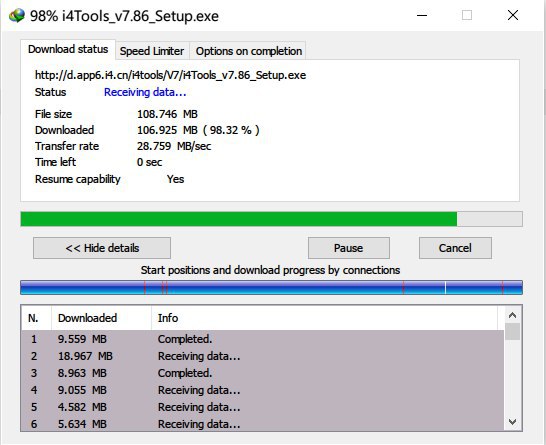Click the scroll down arrow in connections list
Screen dimensions: 546x445
point(512,422)
